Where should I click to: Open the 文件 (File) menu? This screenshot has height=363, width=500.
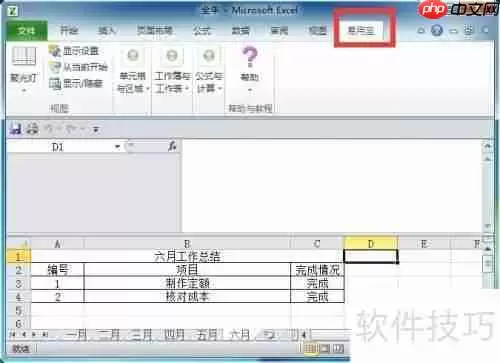click(x=27, y=31)
